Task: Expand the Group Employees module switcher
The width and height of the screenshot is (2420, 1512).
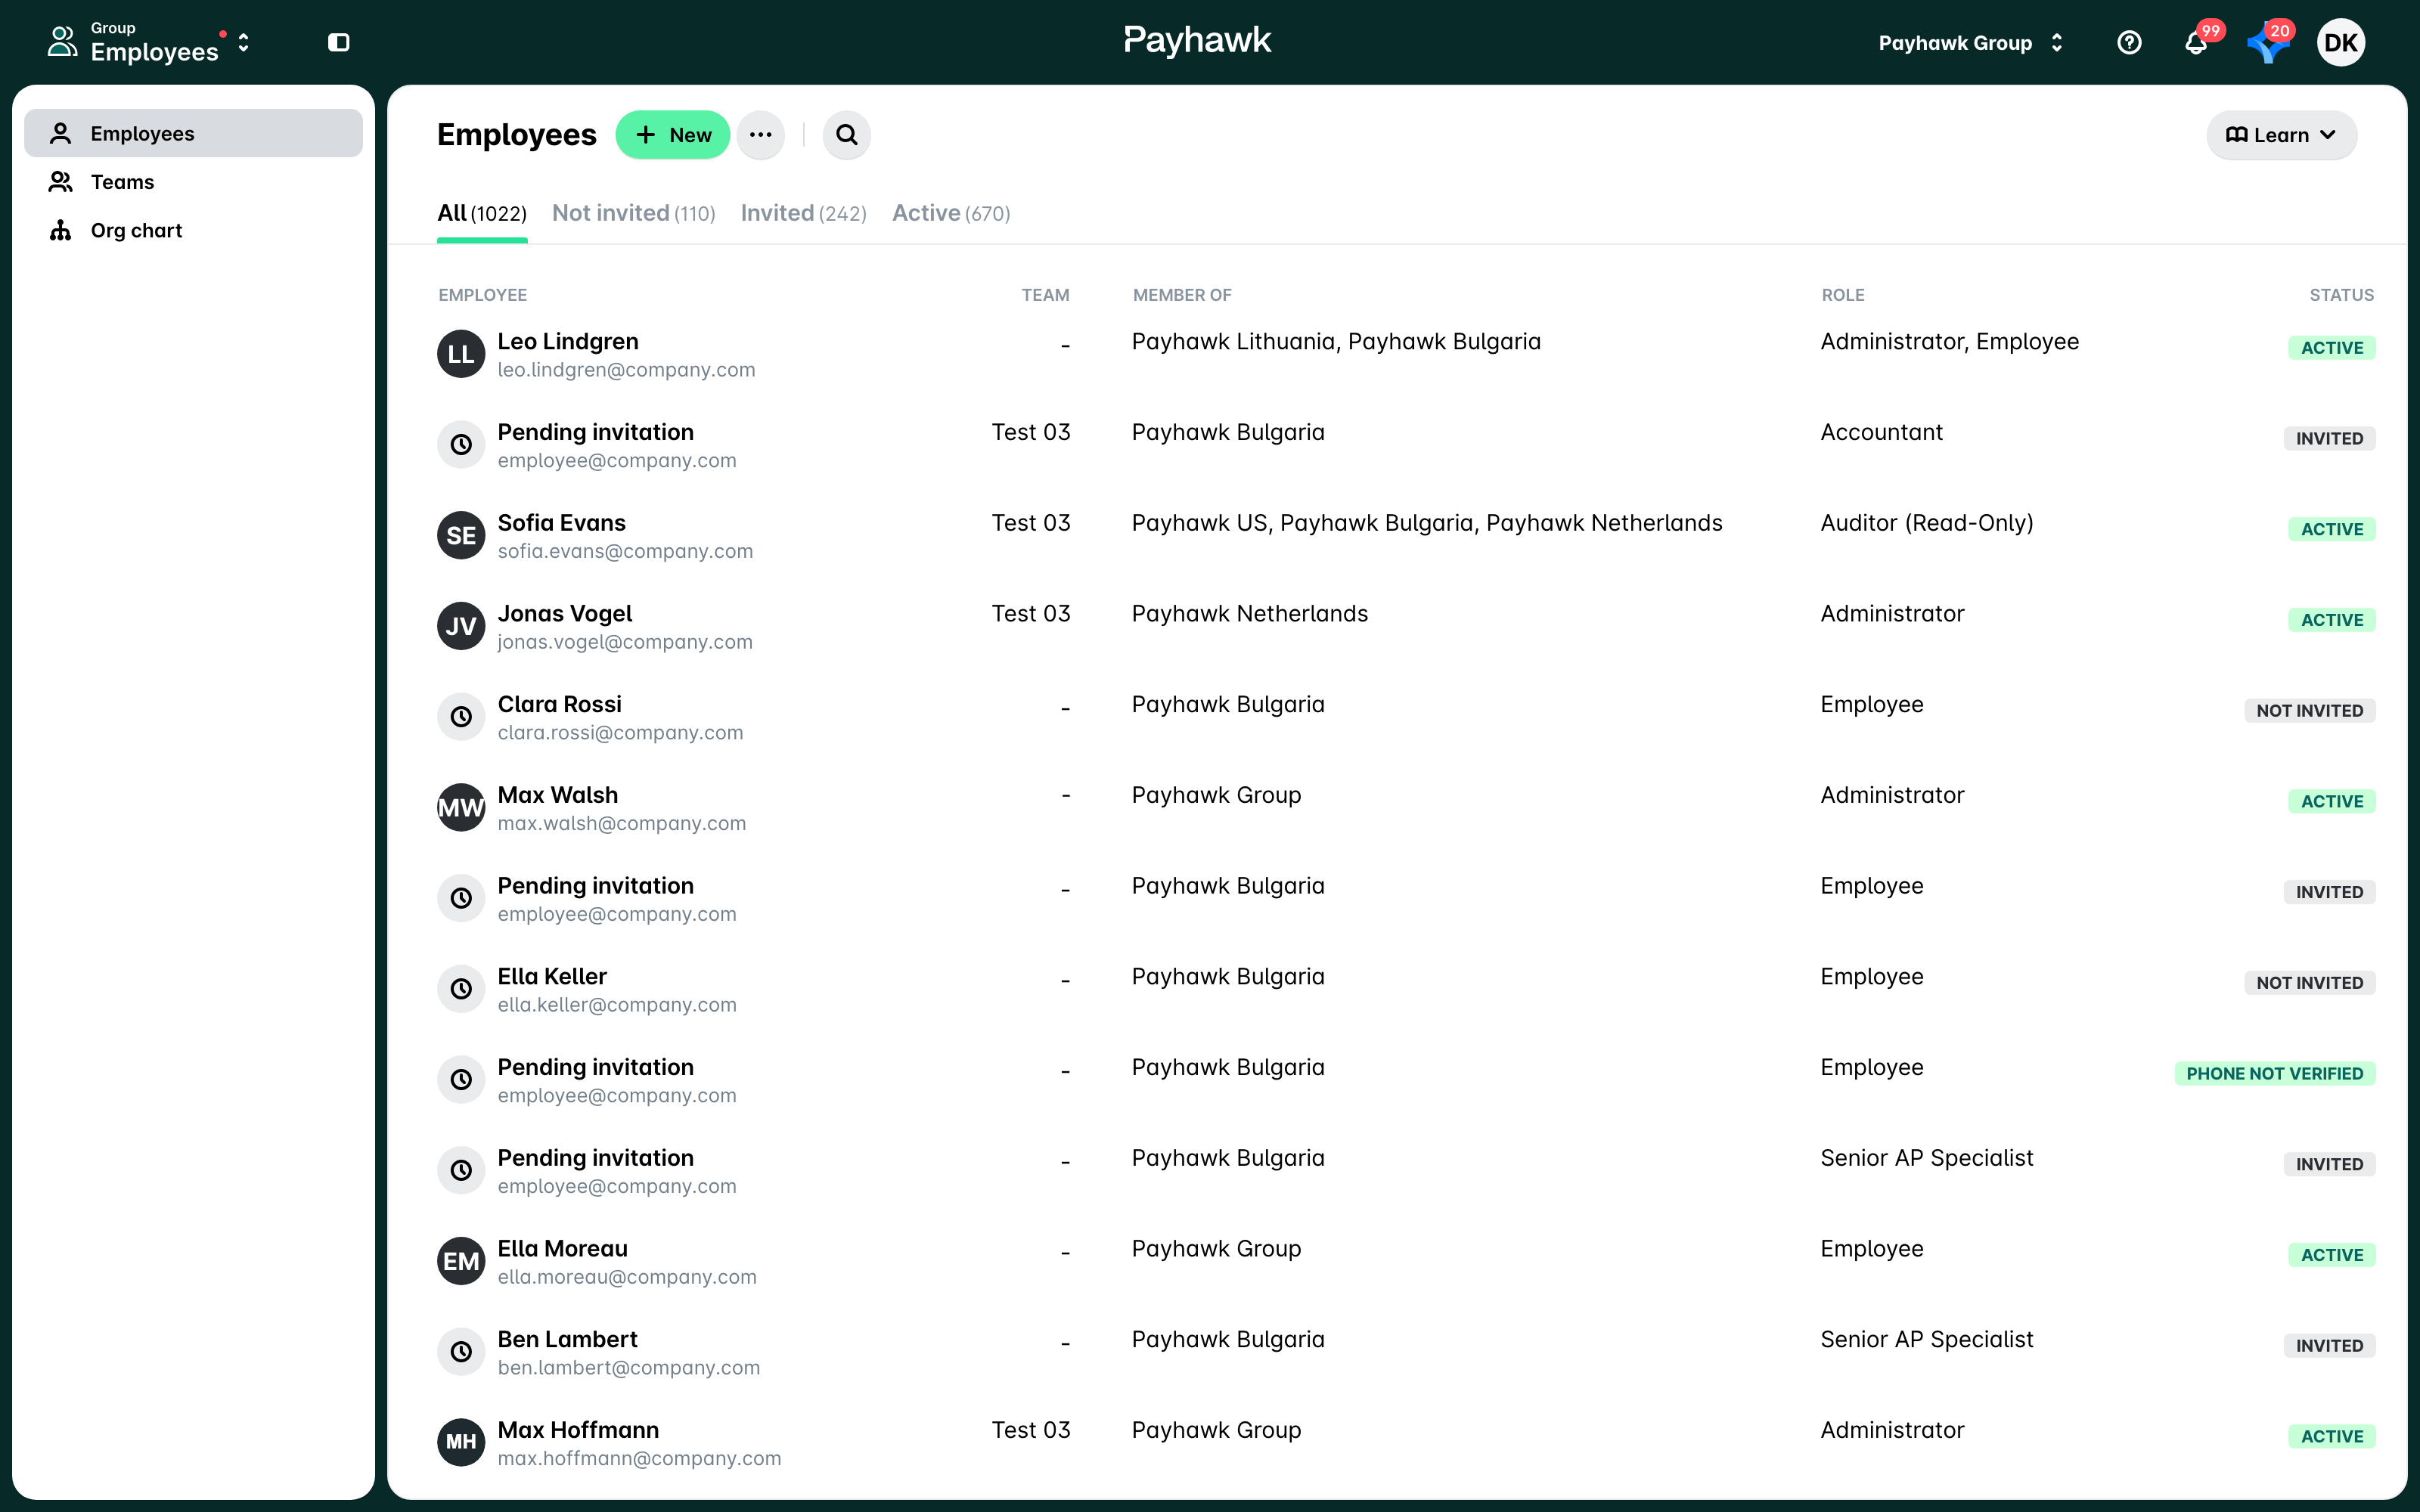Action: coord(149,42)
